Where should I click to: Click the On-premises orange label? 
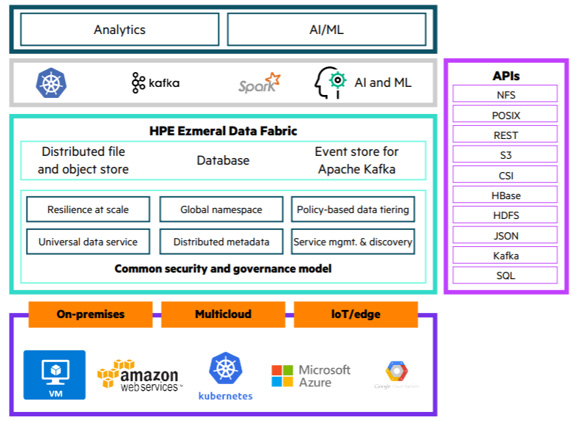pos(90,314)
